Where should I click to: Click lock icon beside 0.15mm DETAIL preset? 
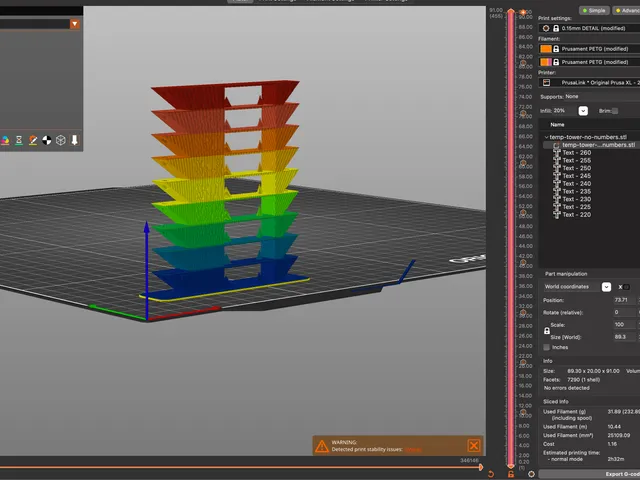556,28
